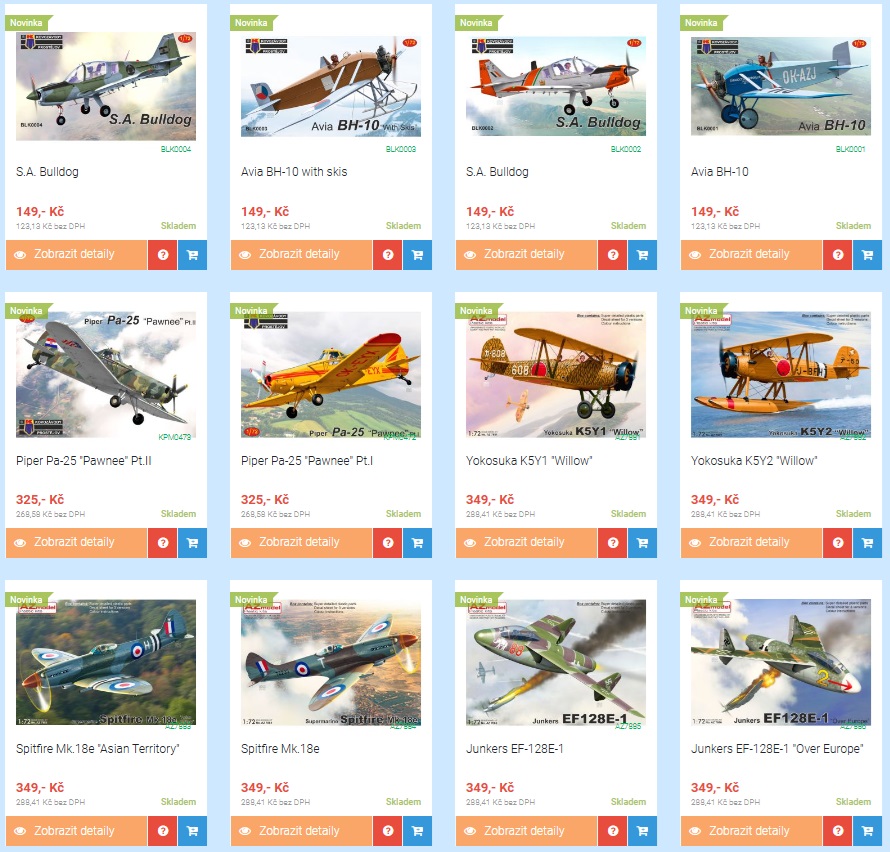Ask about Piper Pa-25 Pawnee Pt.II
The height and width of the screenshot is (852, 890).
tap(163, 543)
